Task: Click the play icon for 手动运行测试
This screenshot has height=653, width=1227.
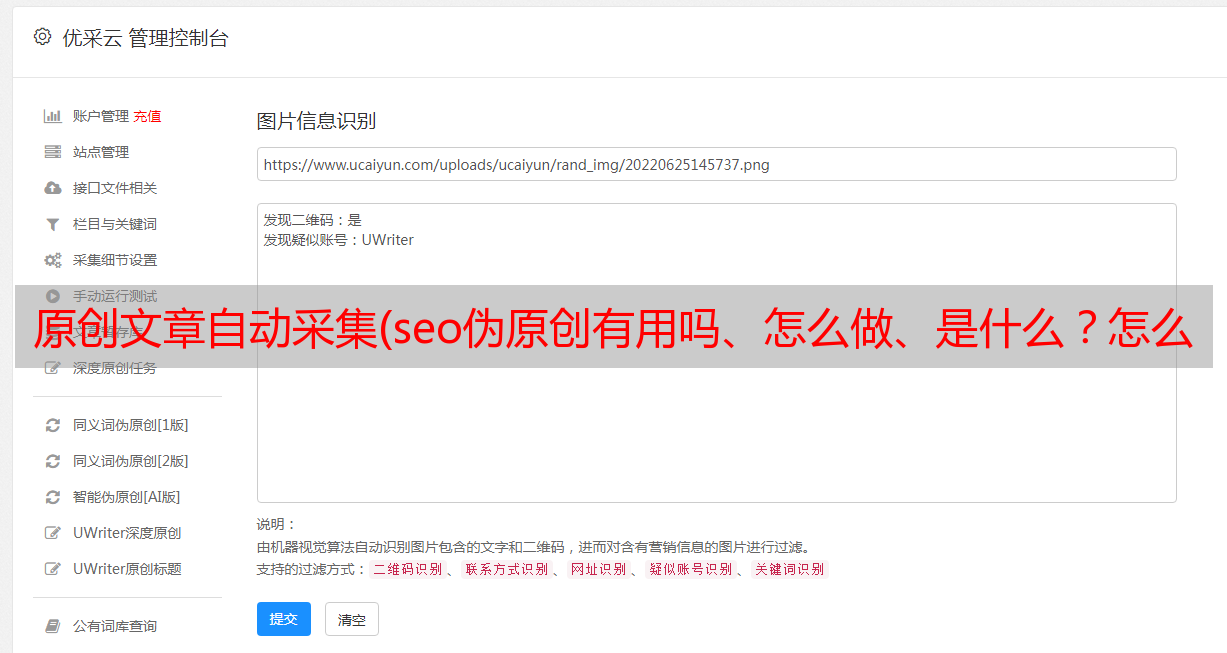Action: tap(53, 296)
